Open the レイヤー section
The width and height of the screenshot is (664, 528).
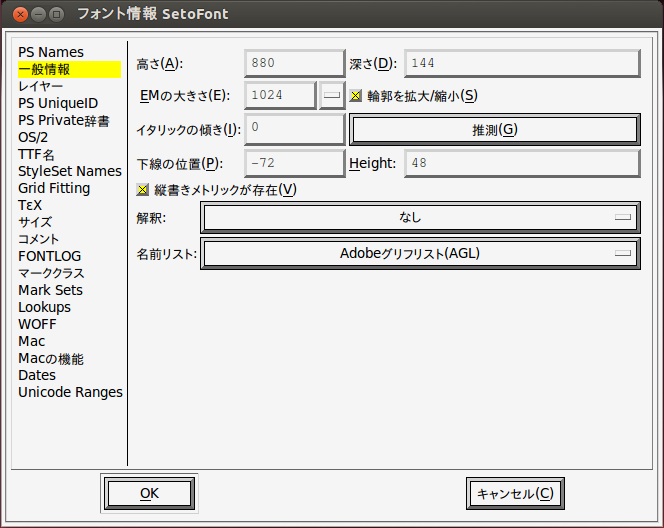(x=41, y=86)
